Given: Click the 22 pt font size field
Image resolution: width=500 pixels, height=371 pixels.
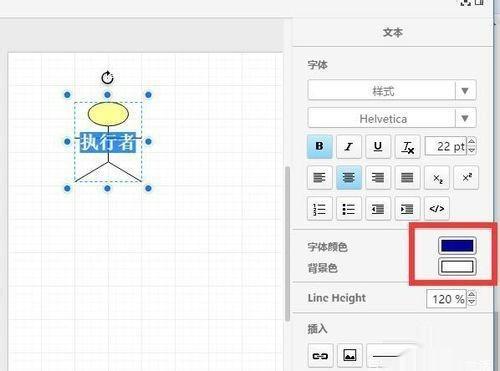Looking at the screenshot, I should [446, 146].
